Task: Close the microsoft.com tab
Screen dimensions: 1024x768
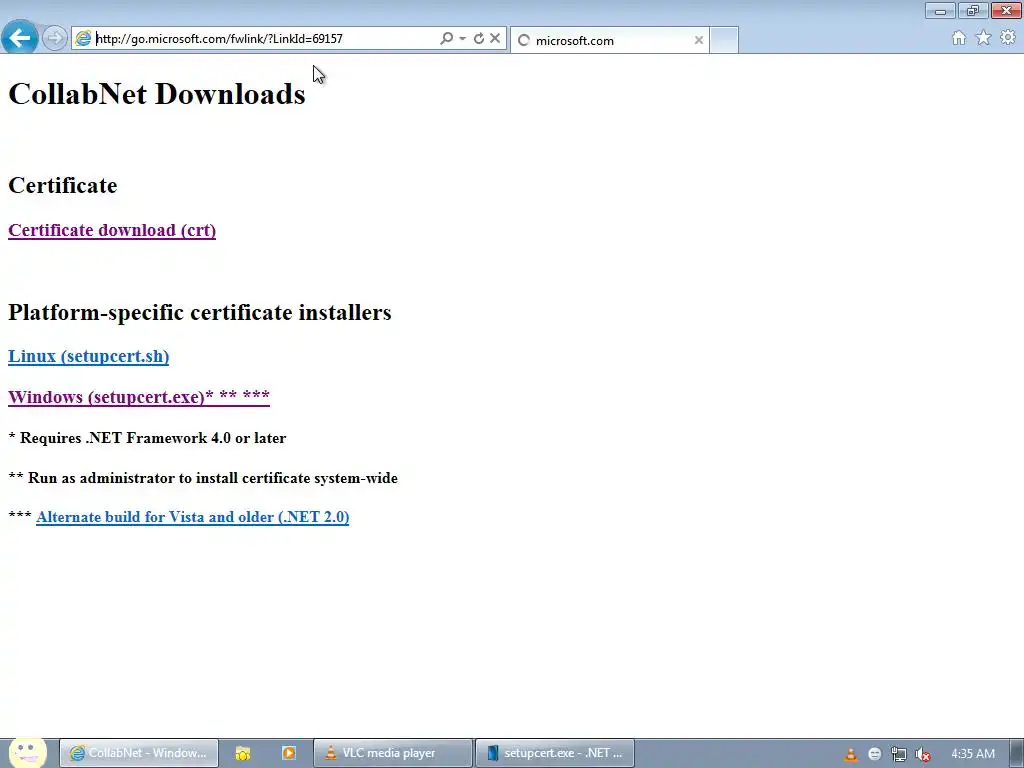Action: coord(699,40)
